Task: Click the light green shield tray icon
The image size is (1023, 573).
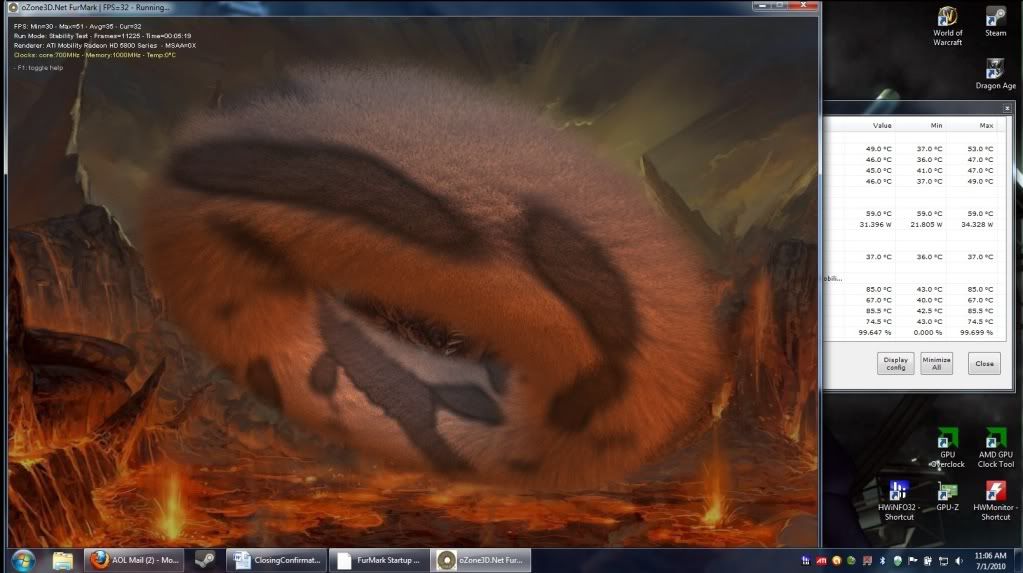Action: [x=897, y=561]
